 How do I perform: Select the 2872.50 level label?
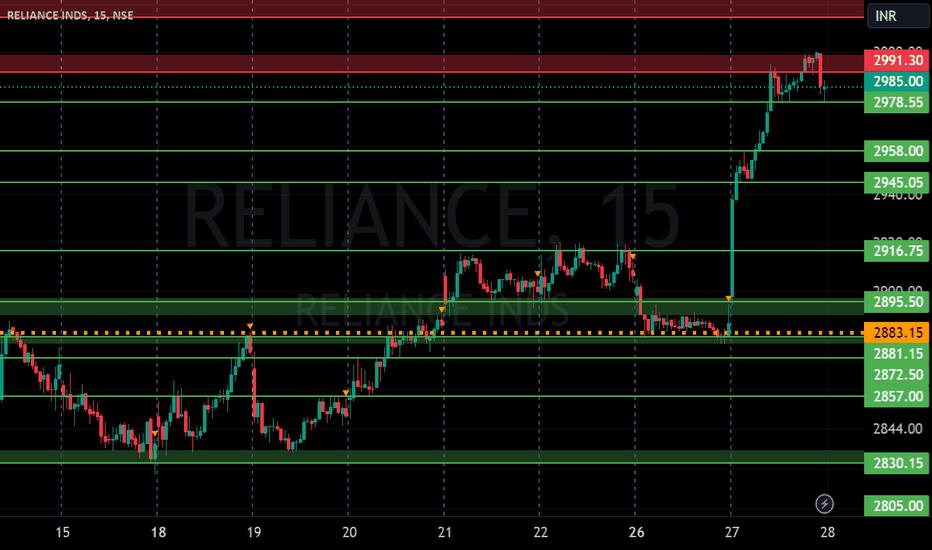(x=896, y=375)
